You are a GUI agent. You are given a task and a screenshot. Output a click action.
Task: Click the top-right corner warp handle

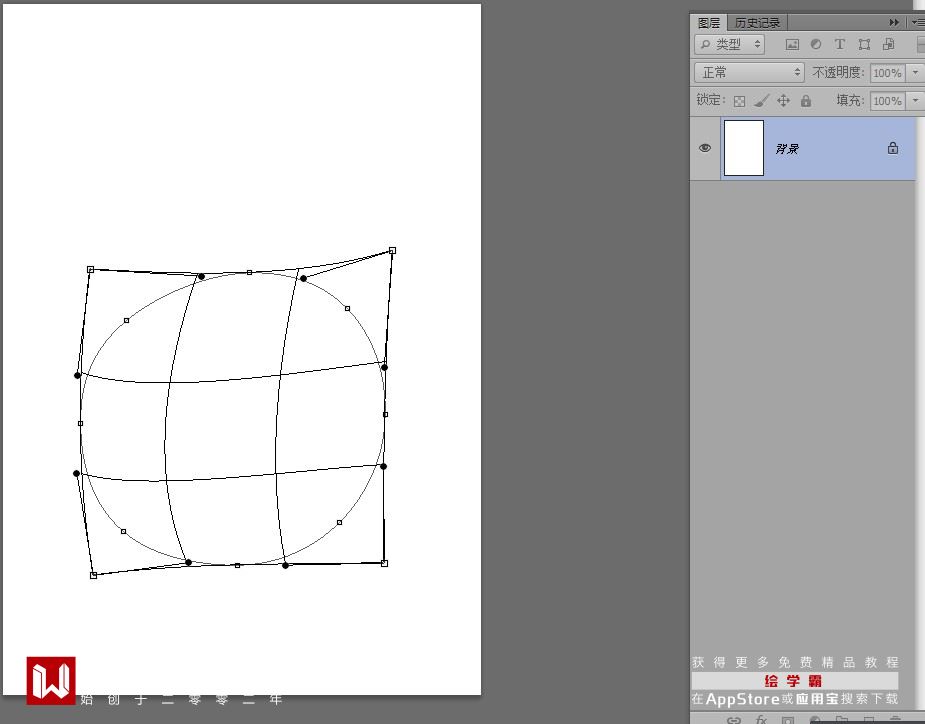click(392, 251)
